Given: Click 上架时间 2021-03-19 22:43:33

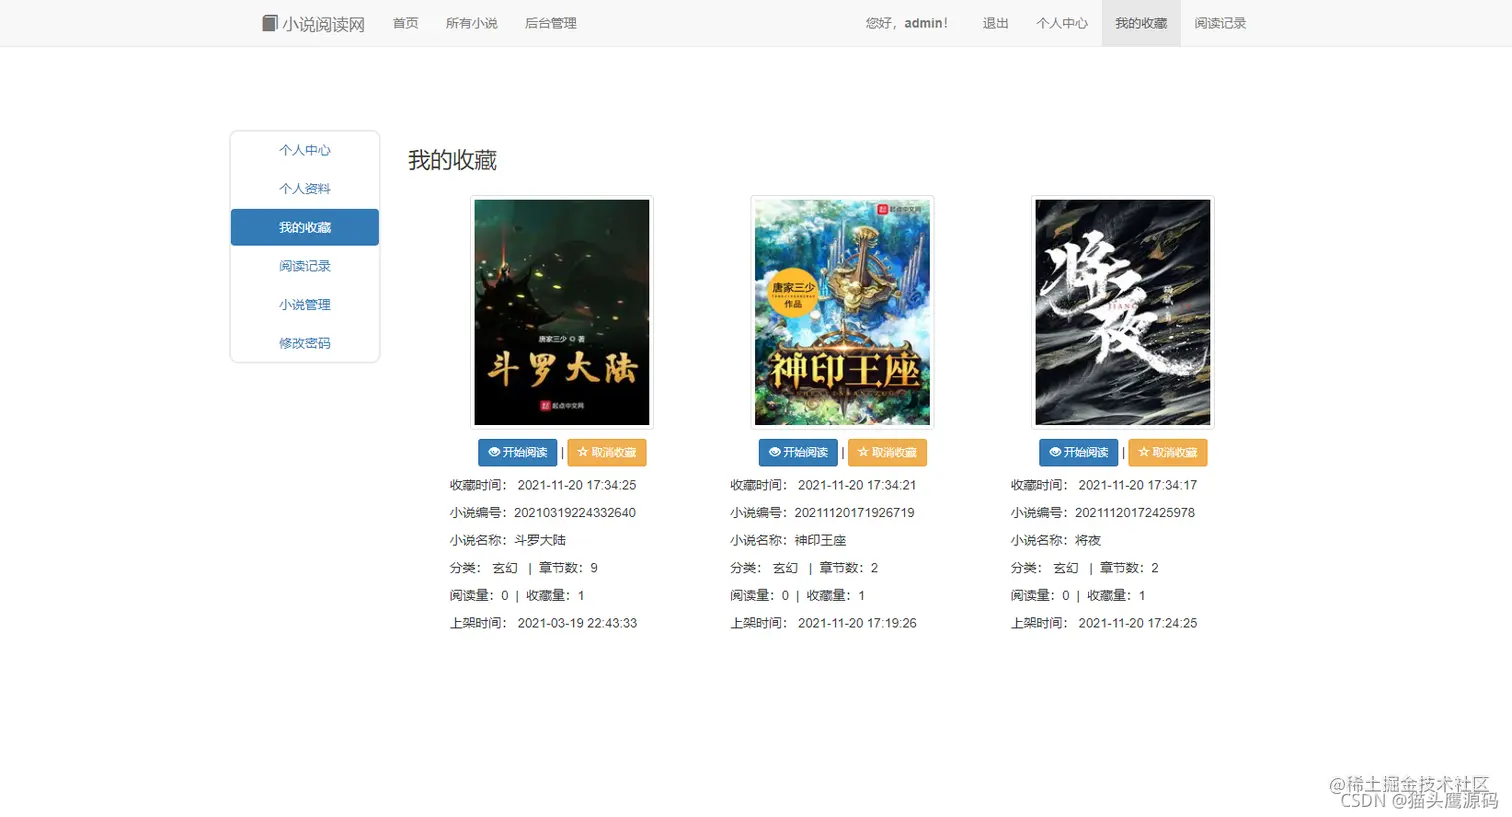Looking at the screenshot, I should tap(543, 623).
